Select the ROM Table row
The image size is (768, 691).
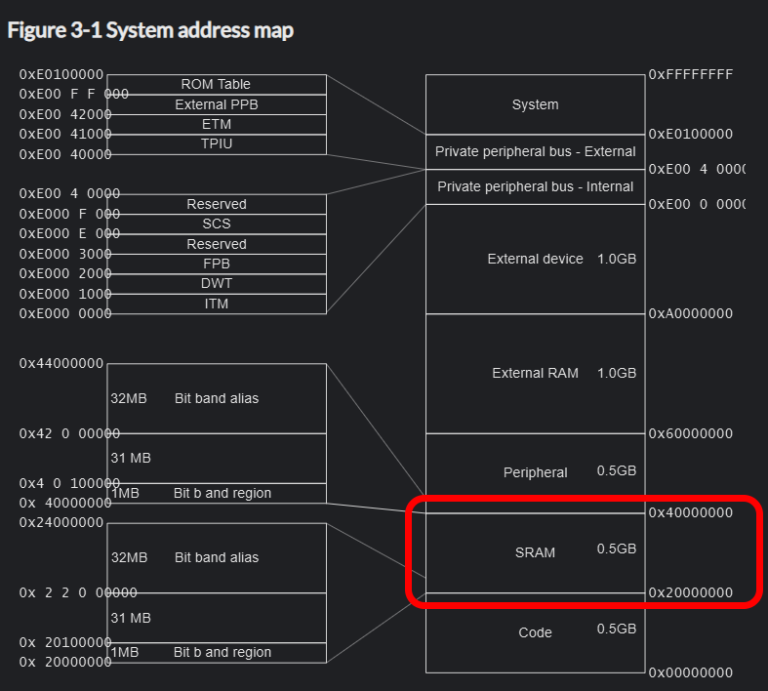coord(216,84)
